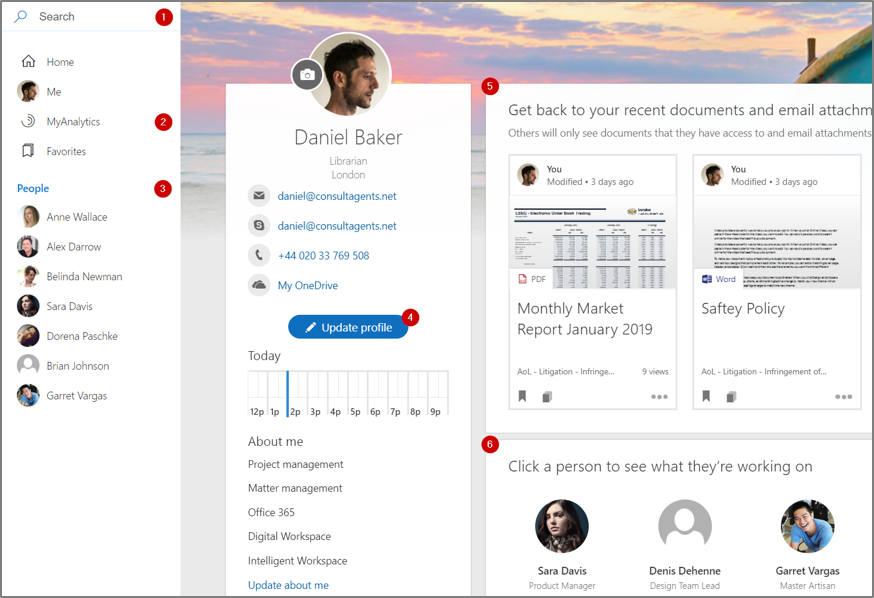Open more options on Monthly Market Report card
This screenshot has height=598, width=874.
tap(659, 397)
